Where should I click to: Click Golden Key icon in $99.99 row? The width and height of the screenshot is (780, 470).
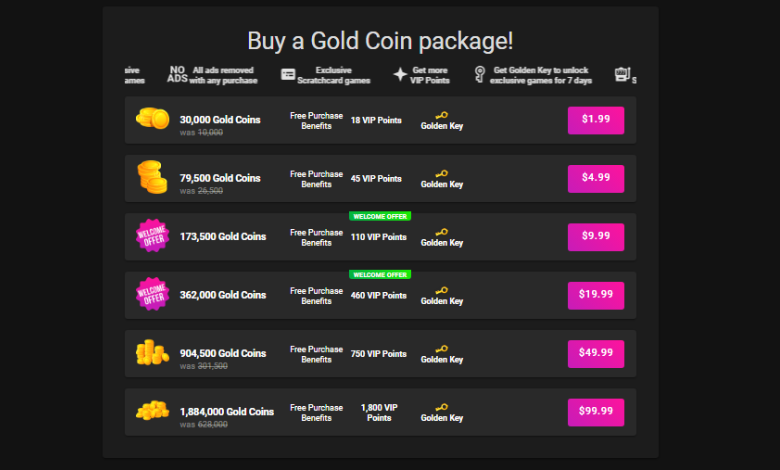point(441,407)
